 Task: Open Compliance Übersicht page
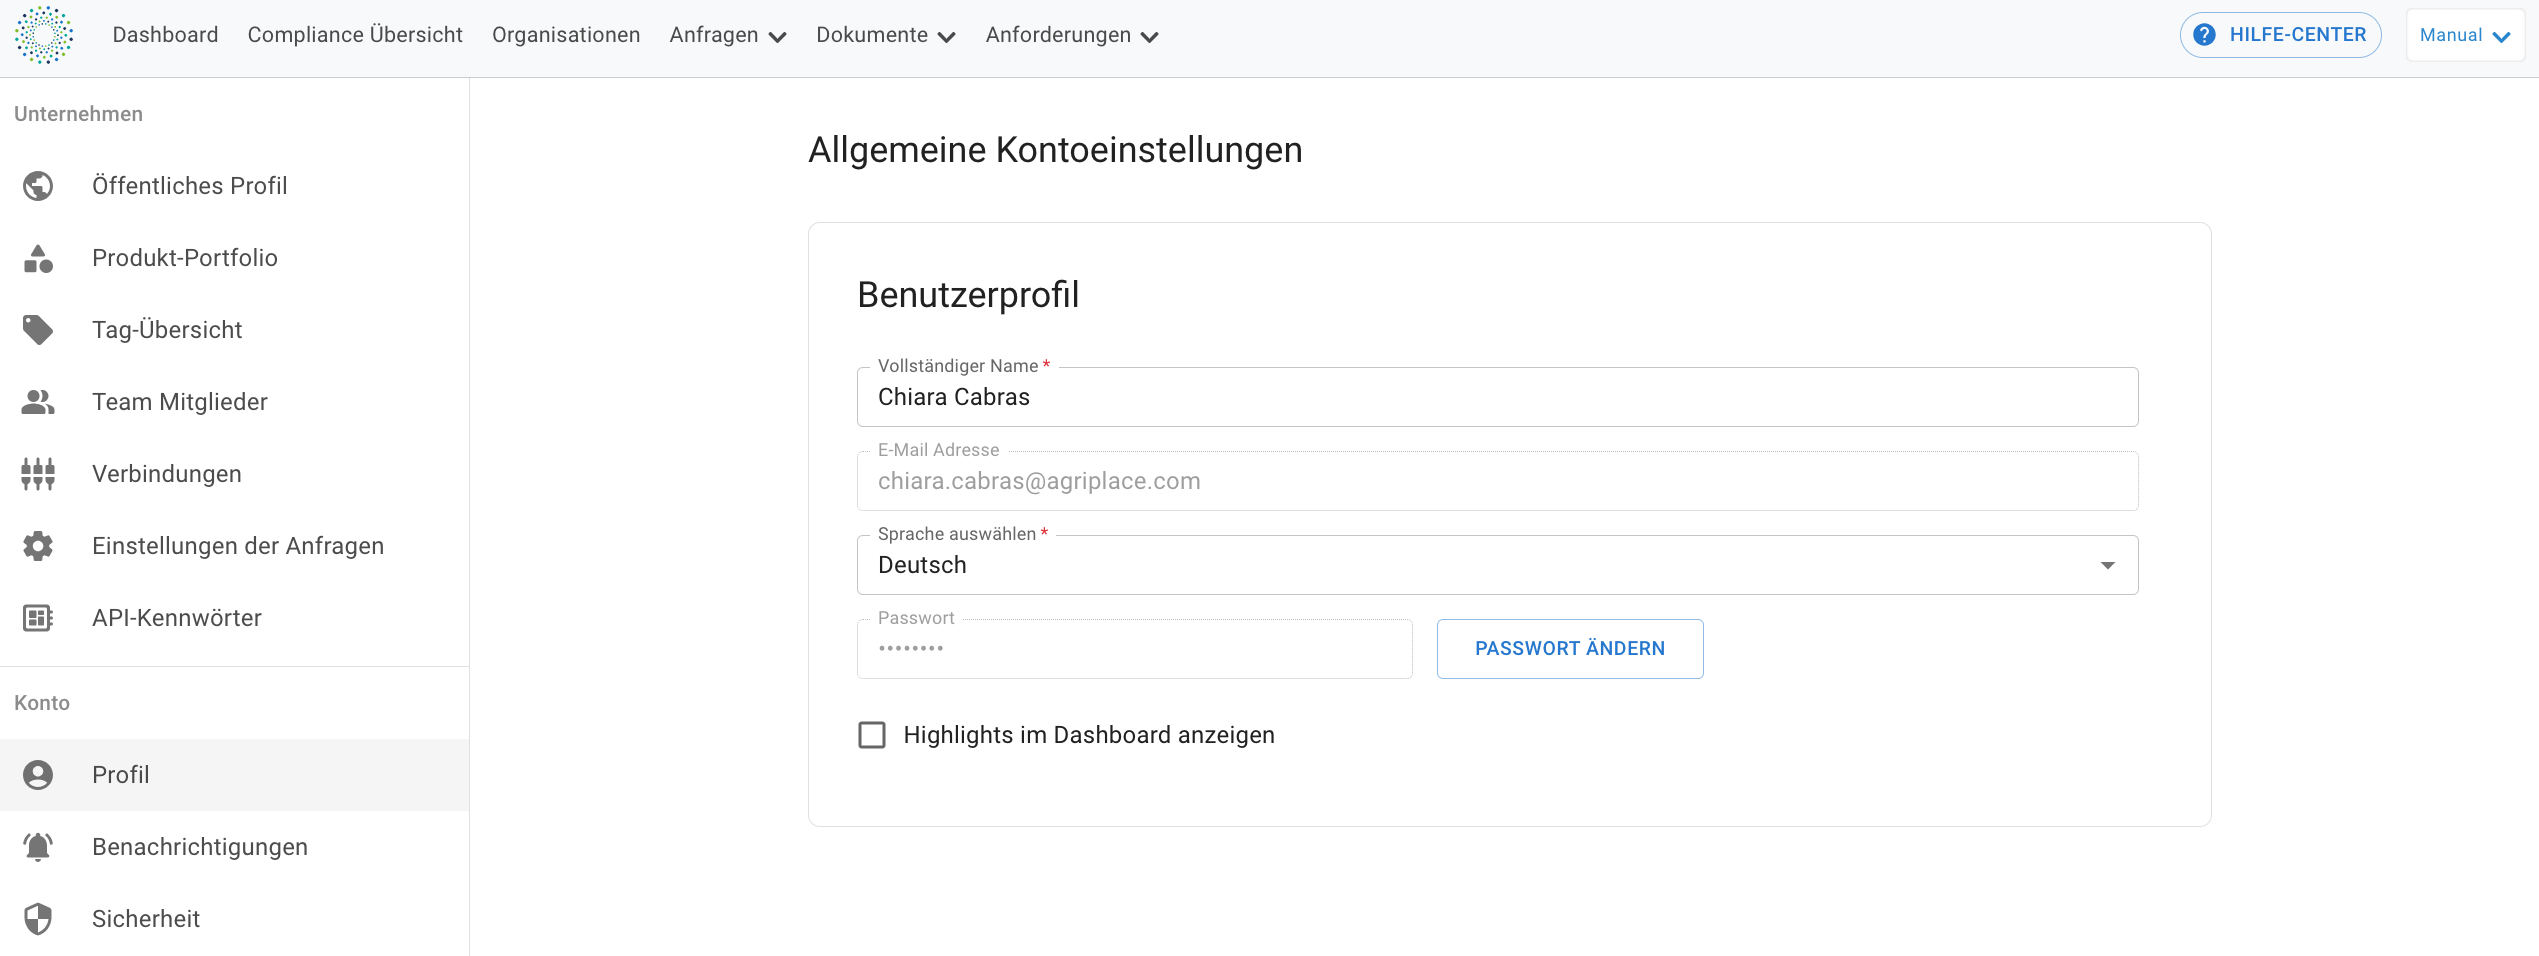355,35
